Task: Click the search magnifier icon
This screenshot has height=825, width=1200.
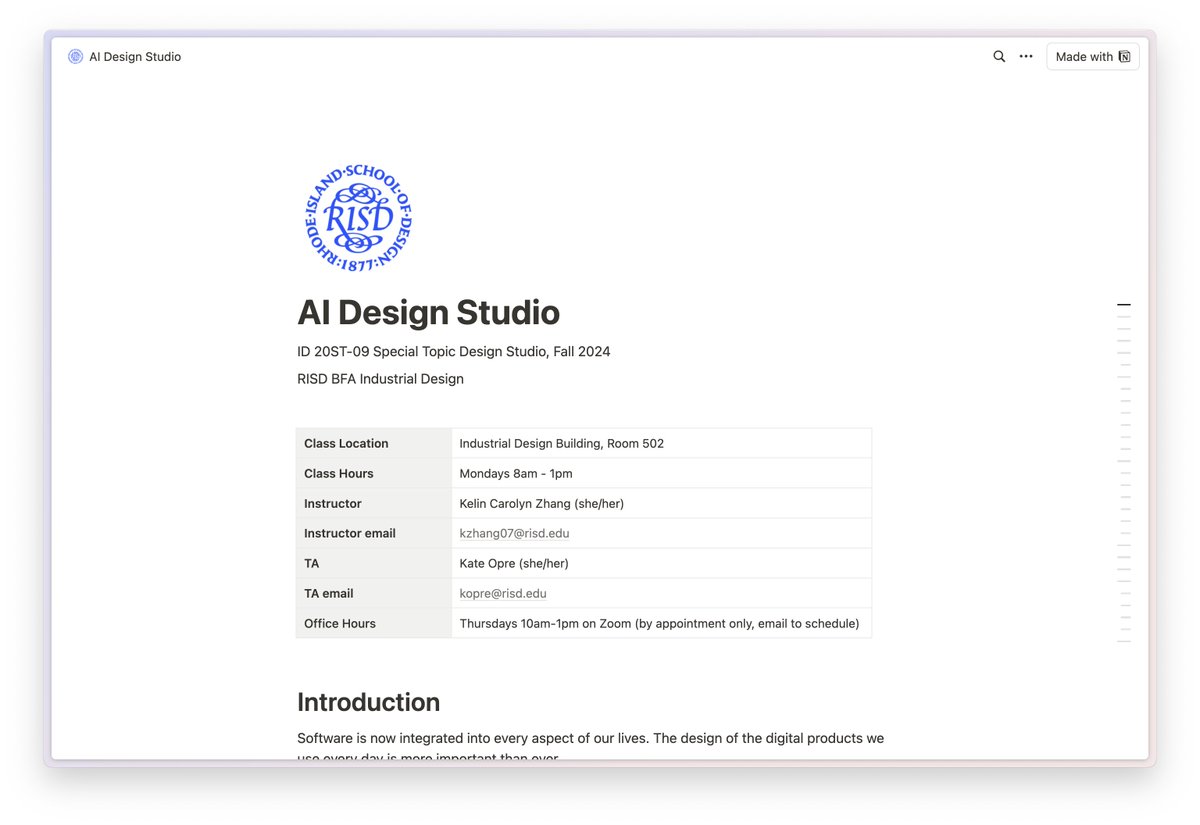Action: 998,57
